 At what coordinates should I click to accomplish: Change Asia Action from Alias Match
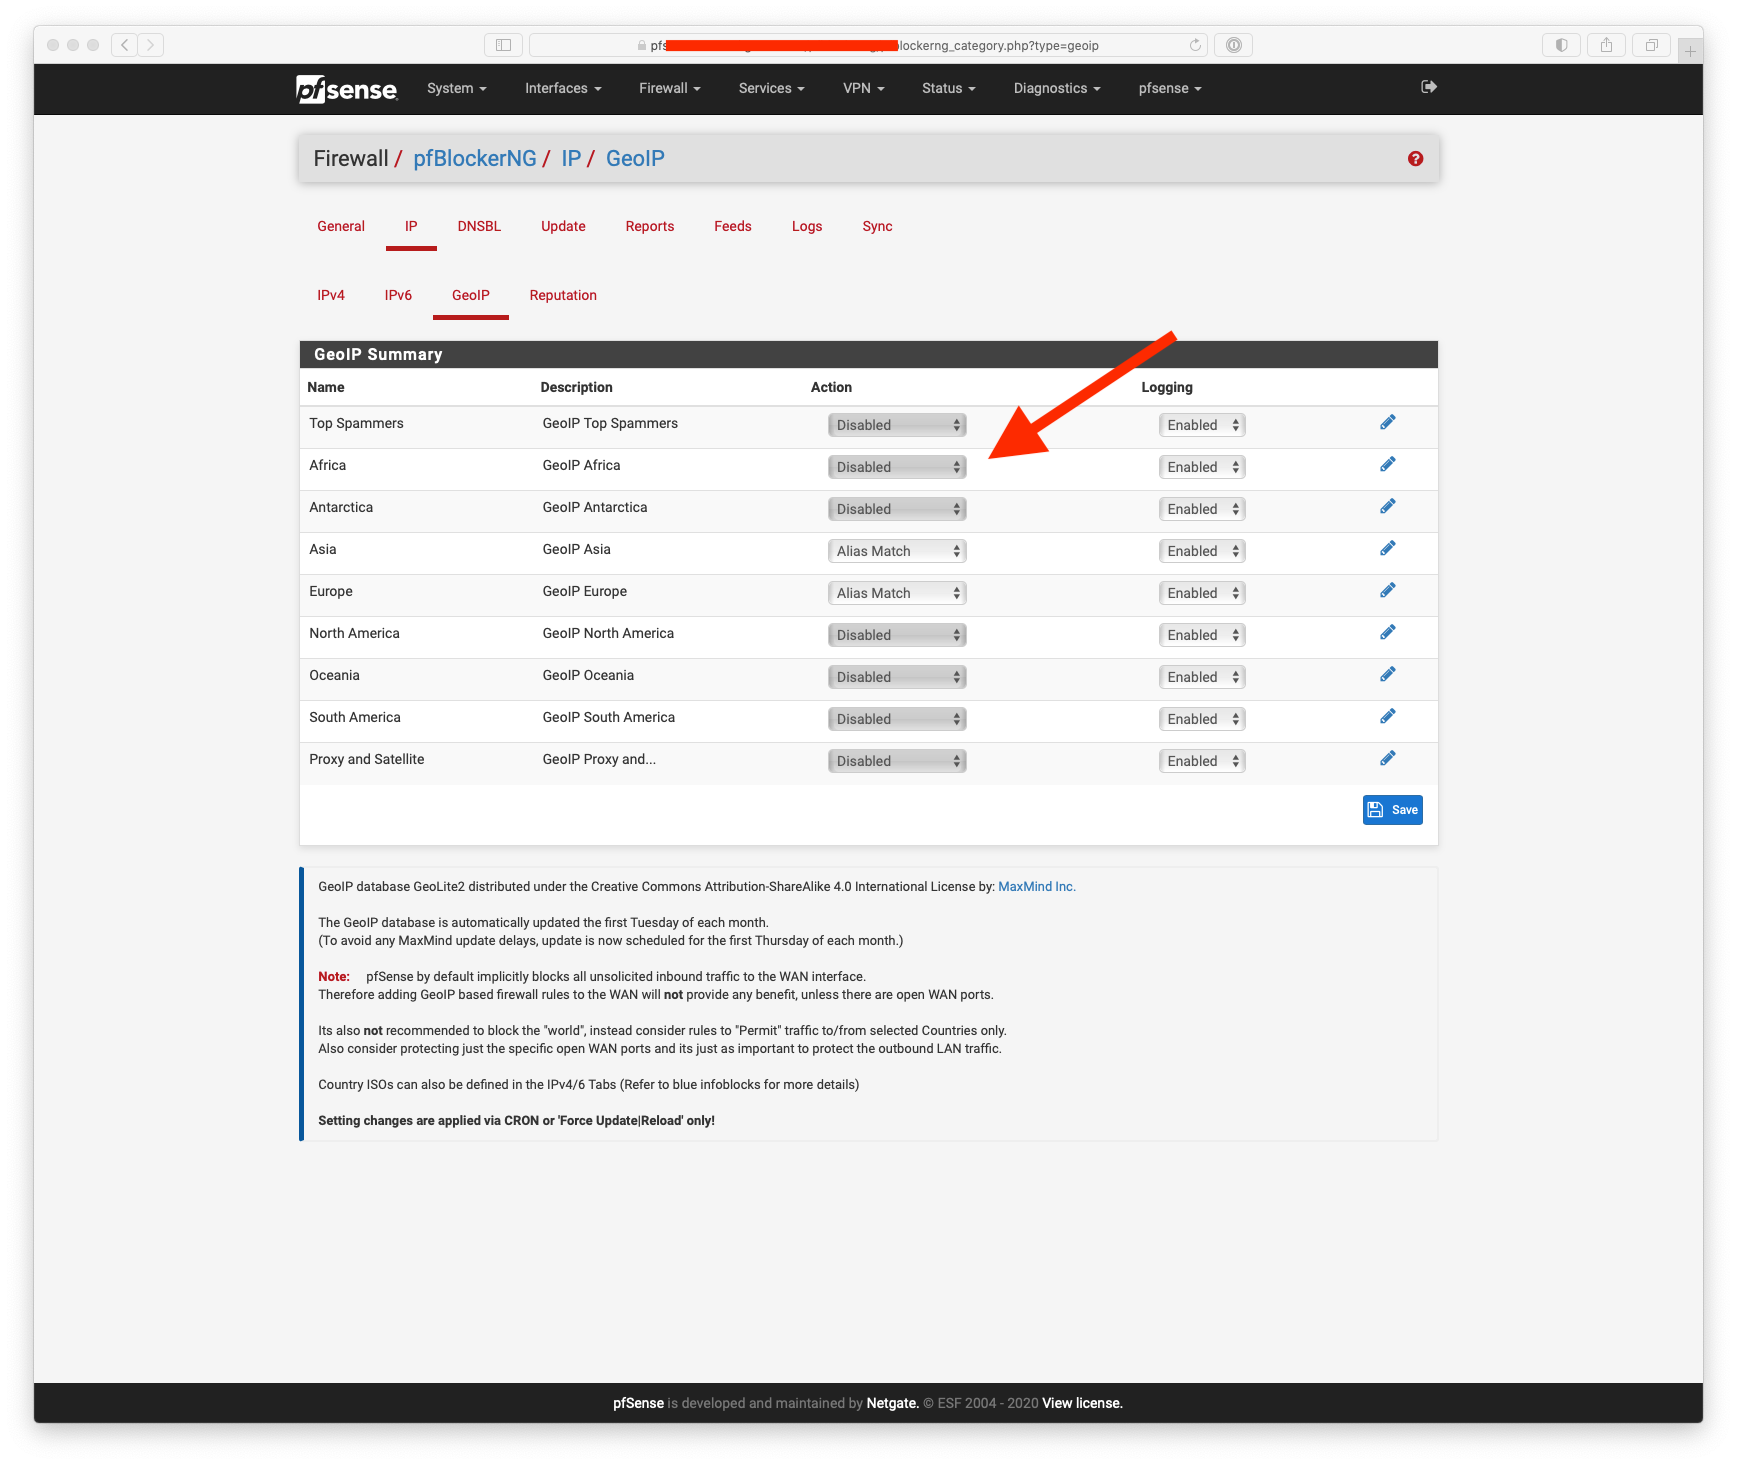click(897, 551)
